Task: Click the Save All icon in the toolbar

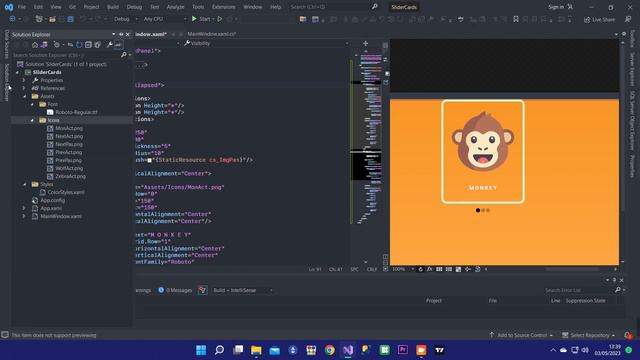Action: 71,19
